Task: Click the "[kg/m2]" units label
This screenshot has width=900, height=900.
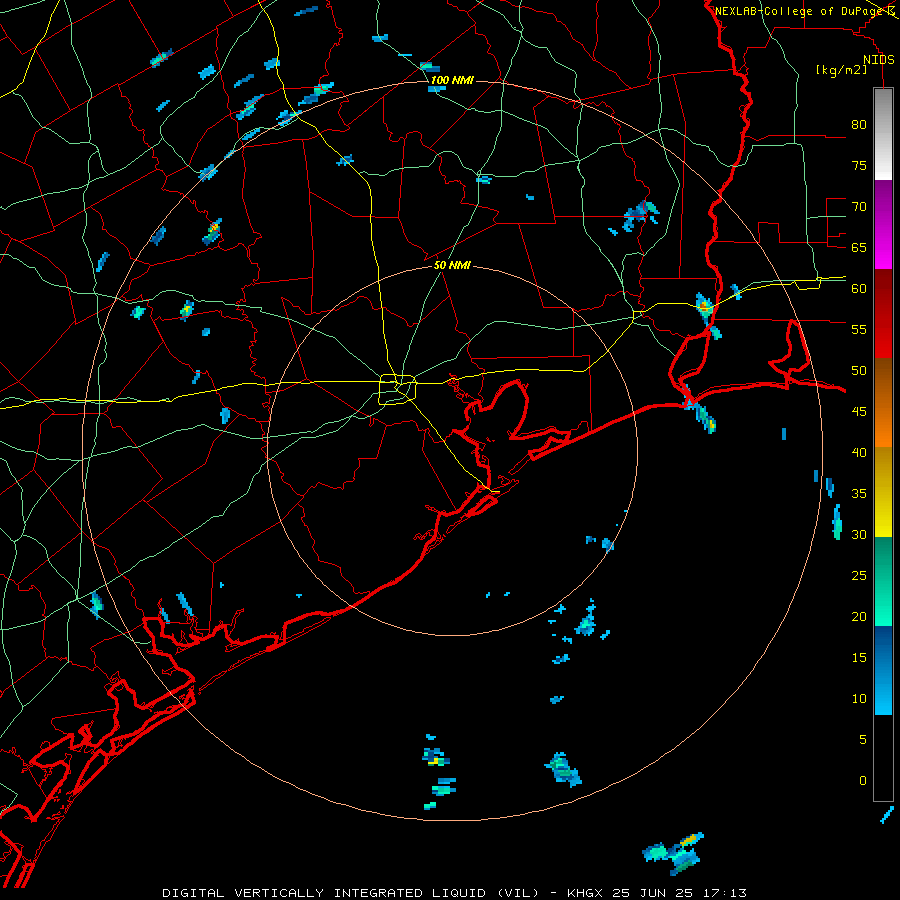Action: pos(841,70)
